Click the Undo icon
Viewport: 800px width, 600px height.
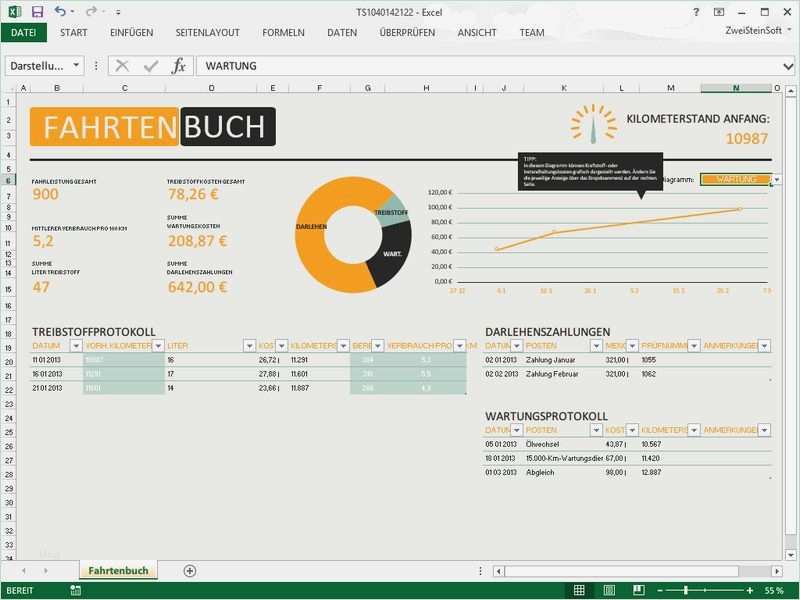coord(60,10)
